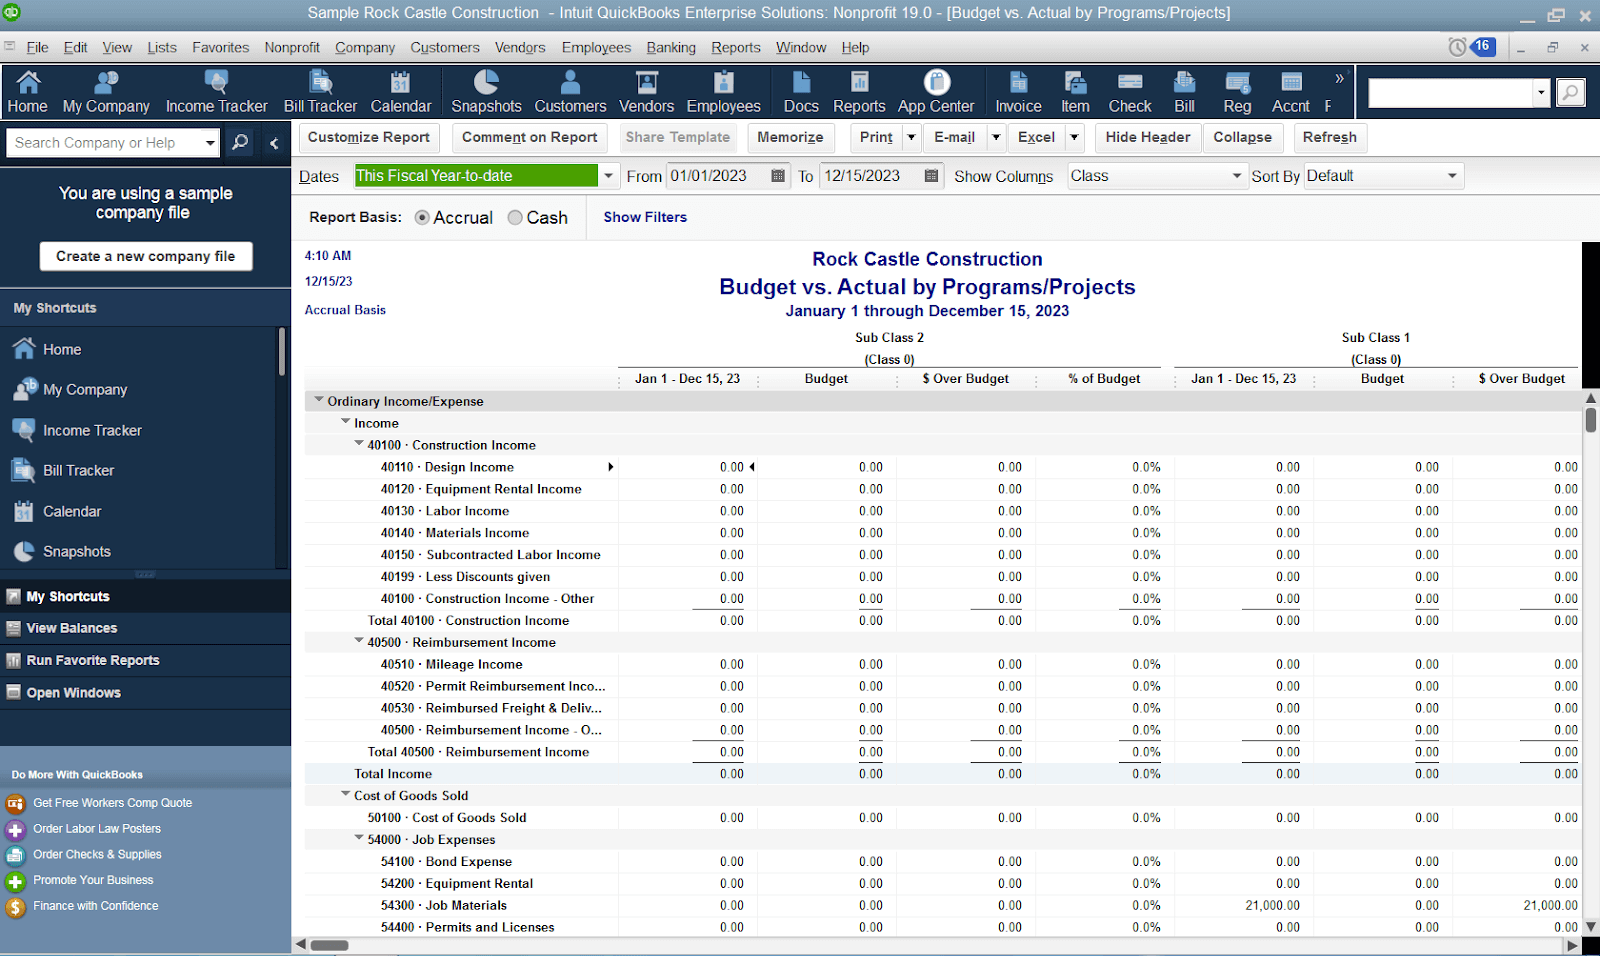This screenshot has height=956, width=1600.
Task: Open the Excel button dropdown arrow
Action: [x=1075, y=137]
